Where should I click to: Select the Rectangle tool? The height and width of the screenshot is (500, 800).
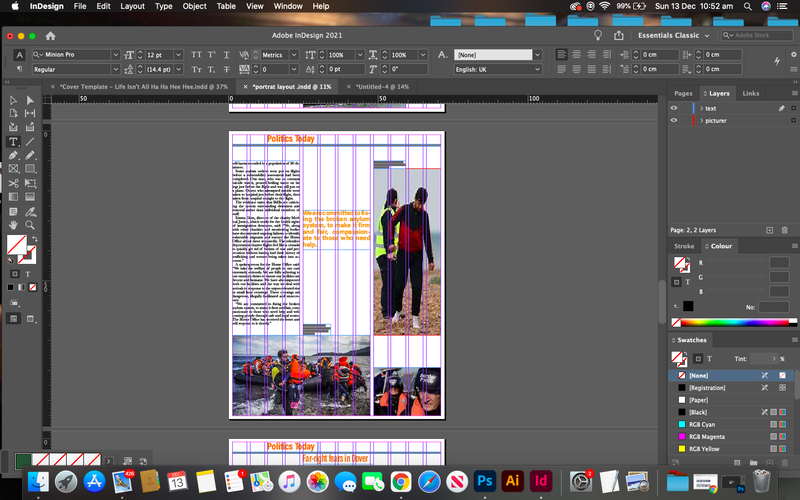click(x=30, y=168)
